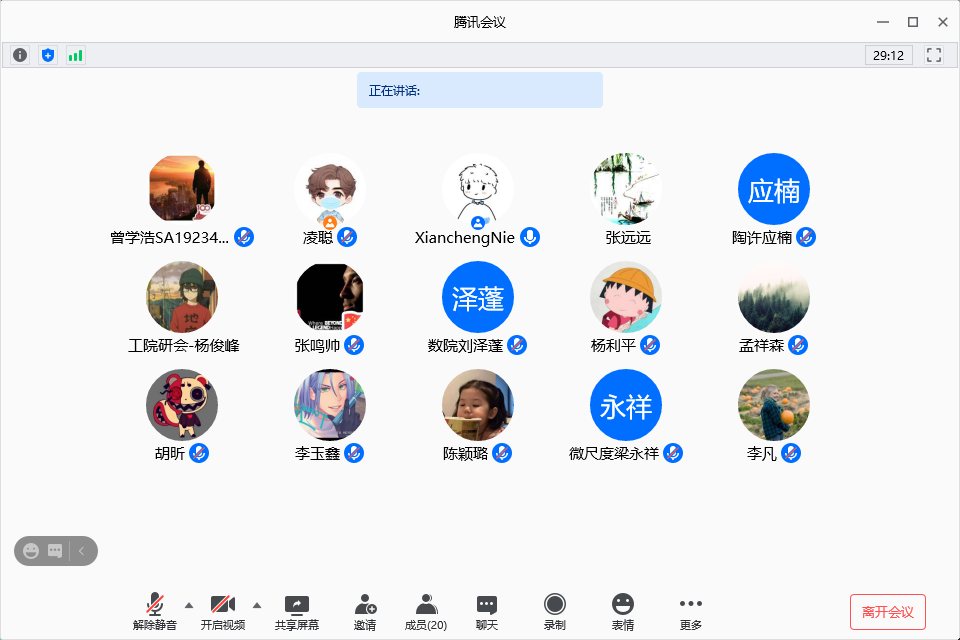Open the 更多 more options icon

690,605
